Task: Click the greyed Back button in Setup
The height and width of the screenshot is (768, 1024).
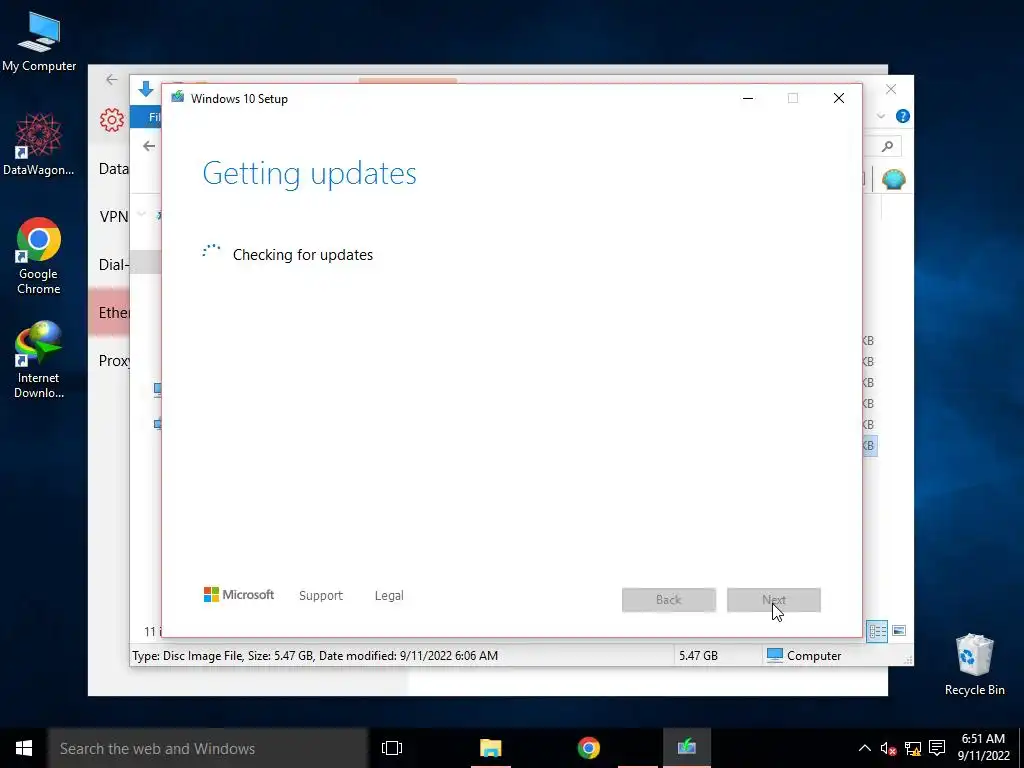Action: coord(669,600)
